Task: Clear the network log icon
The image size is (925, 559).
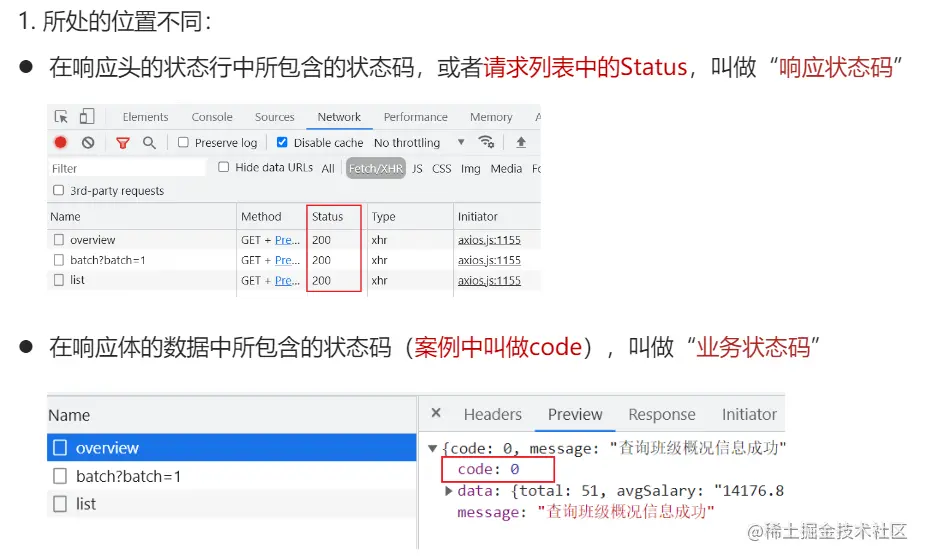Action: pos(88,143)
